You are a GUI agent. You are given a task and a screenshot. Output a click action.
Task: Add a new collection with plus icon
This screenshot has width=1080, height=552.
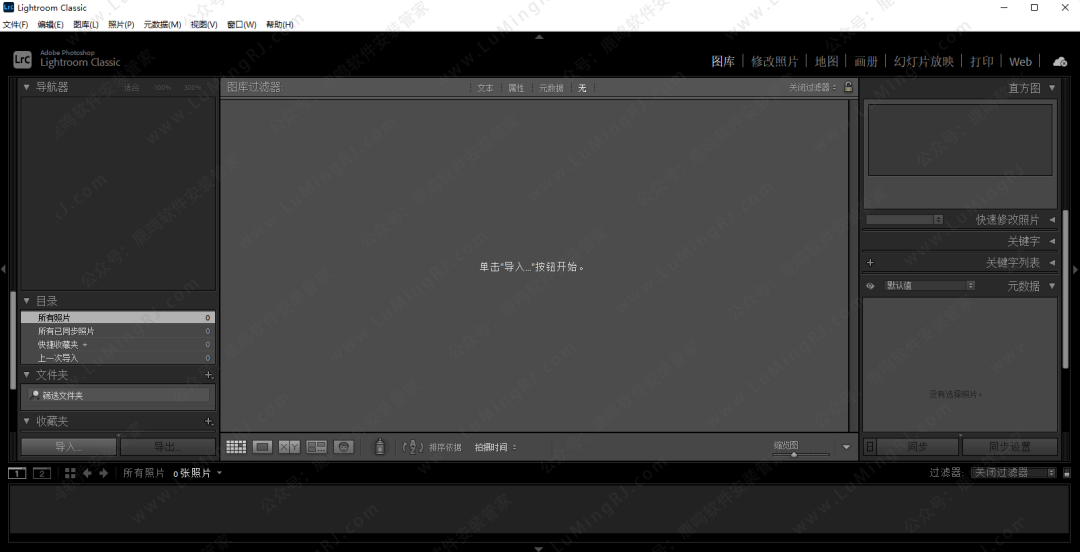209,421
